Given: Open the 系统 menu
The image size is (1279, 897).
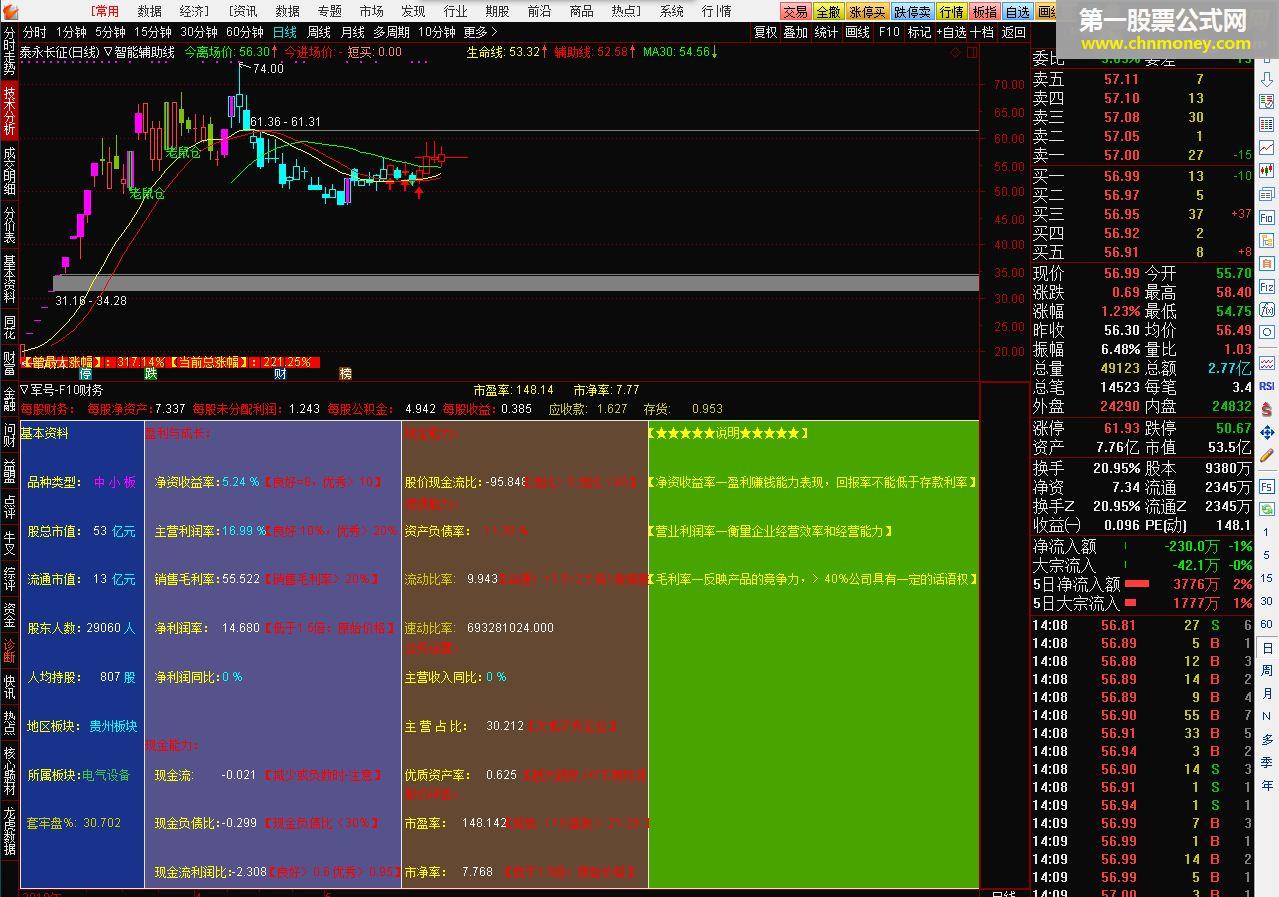Looking at the screenshot, I should tap(672, 11).
